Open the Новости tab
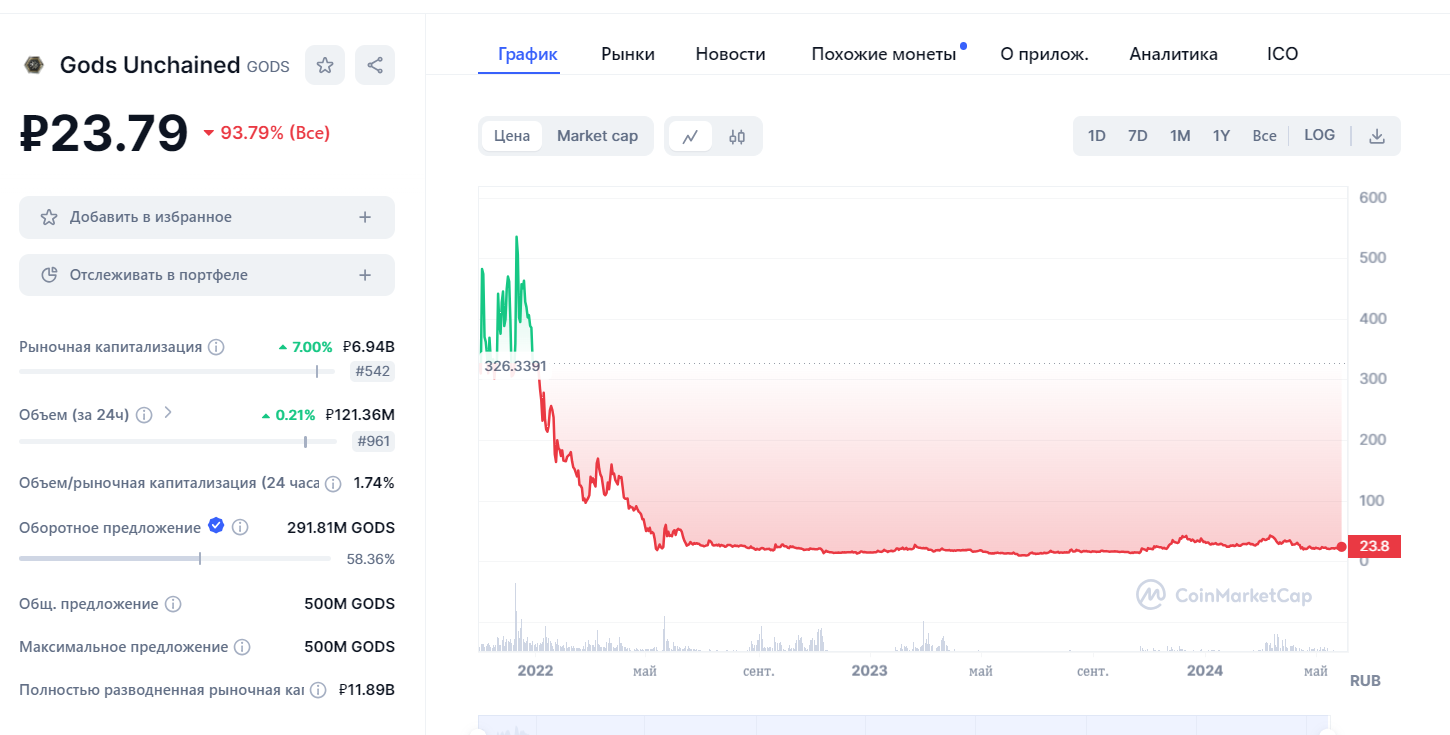The height and width of the screenshot is (735, 1450). [x=731, y=54]
